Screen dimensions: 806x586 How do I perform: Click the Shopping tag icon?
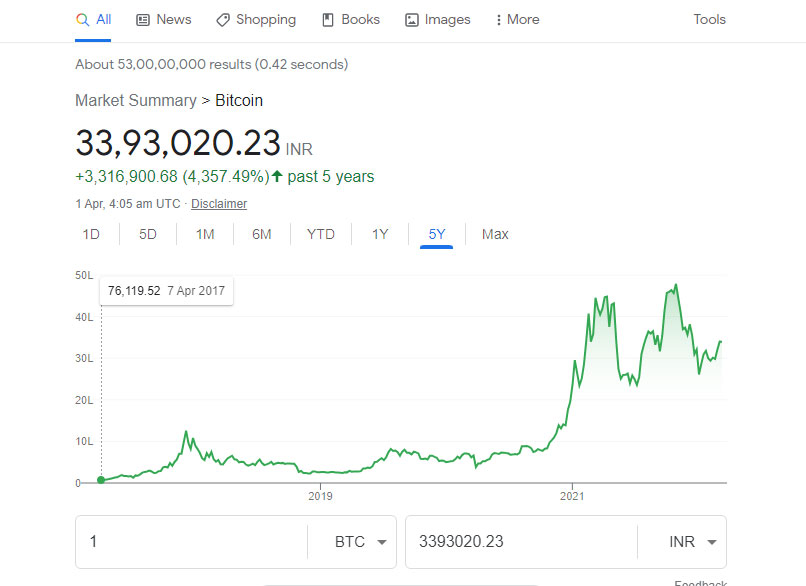(x=223, y=20)
